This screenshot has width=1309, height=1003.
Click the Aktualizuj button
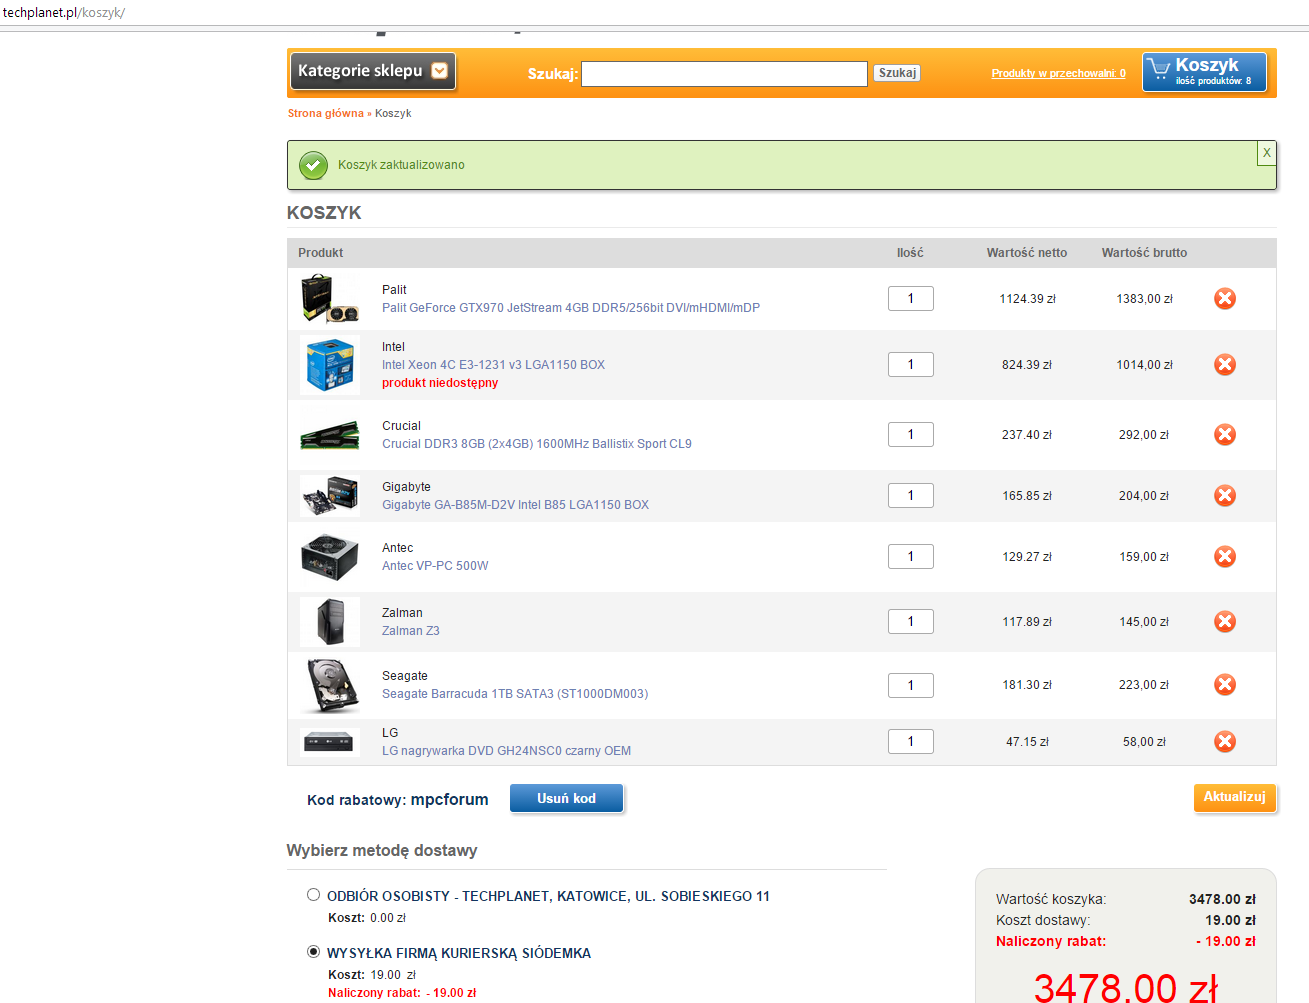pos(1235,797)
